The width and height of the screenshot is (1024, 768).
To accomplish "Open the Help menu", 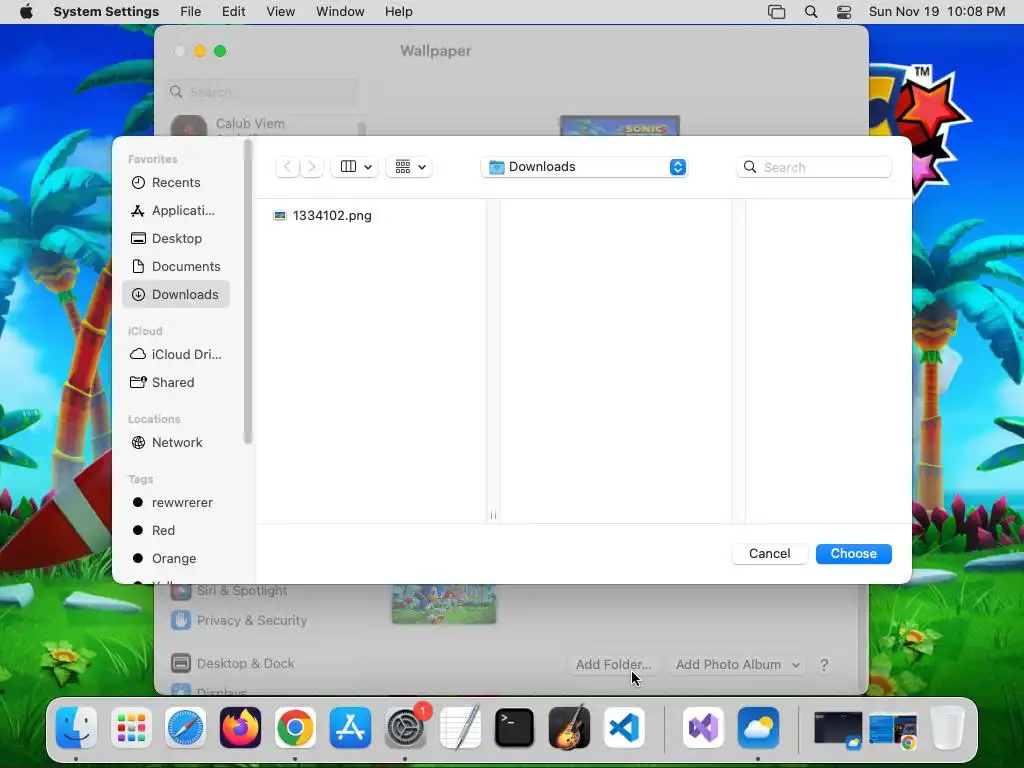I will (x=398, y=12).
